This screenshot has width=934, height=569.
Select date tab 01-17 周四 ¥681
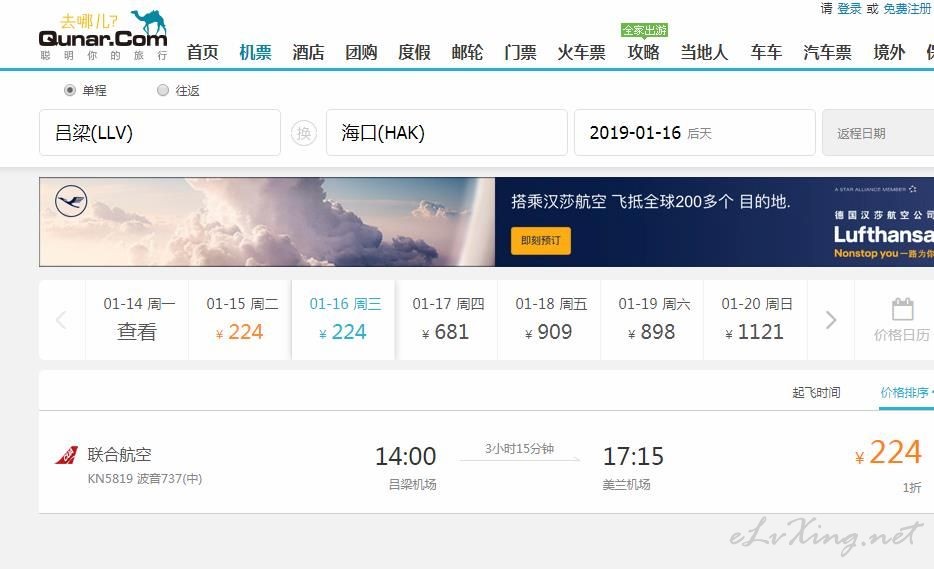coord(447,320)
